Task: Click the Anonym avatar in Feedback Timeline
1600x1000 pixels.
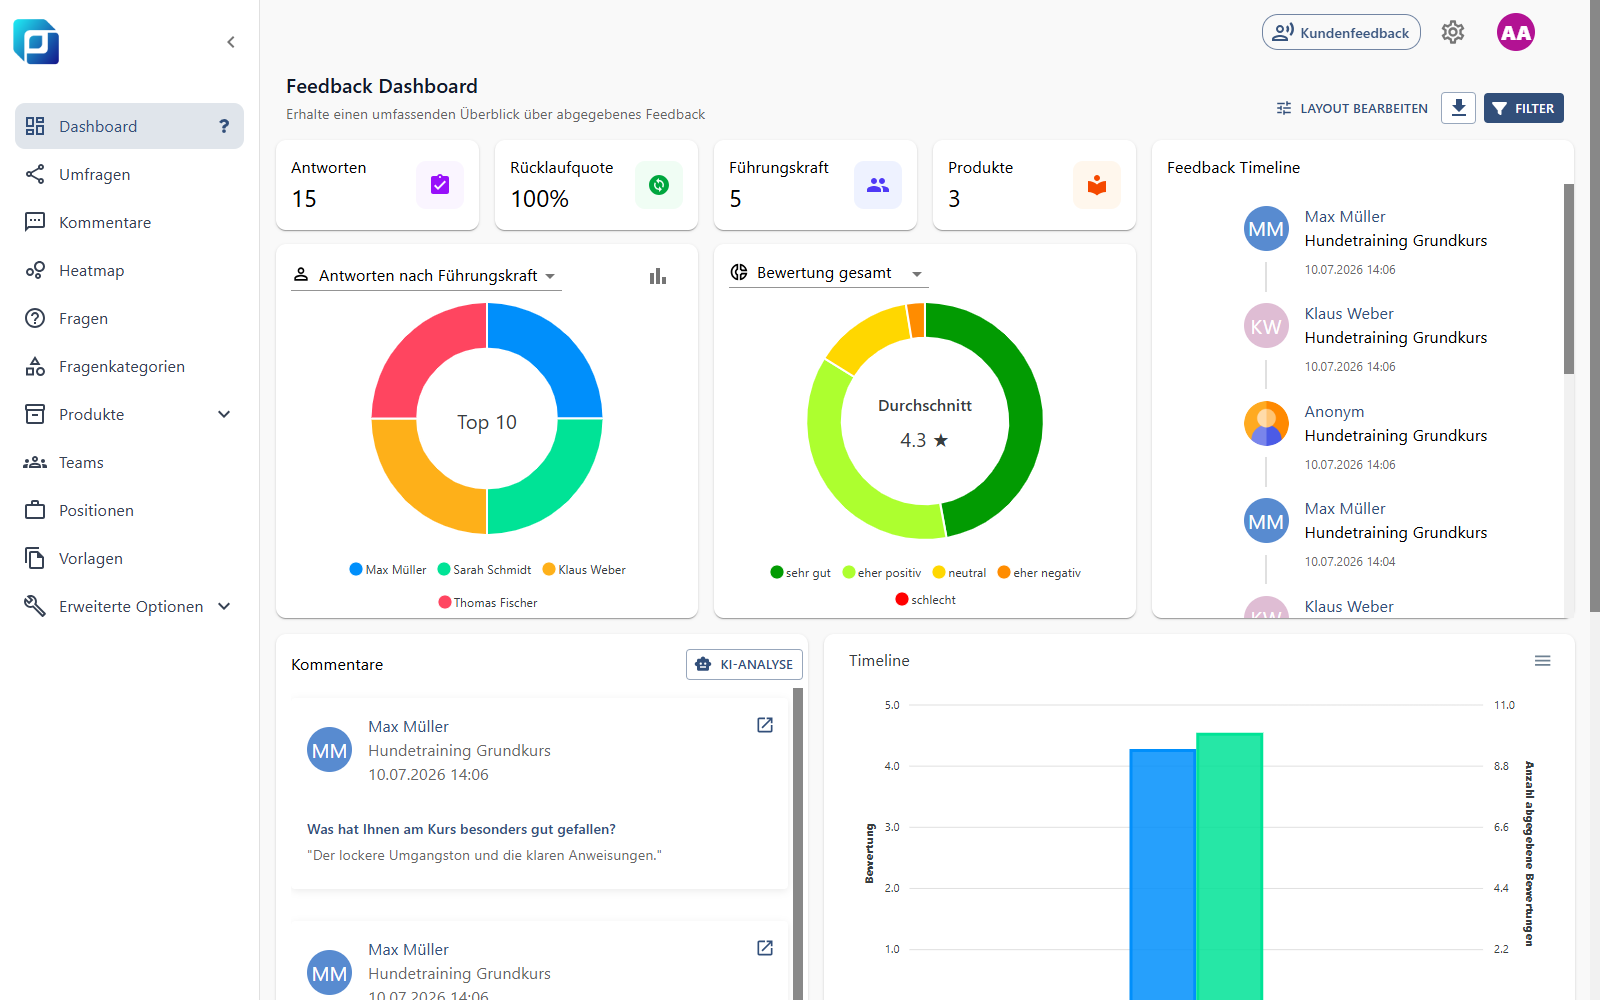Action: [x=1266, y=424]
